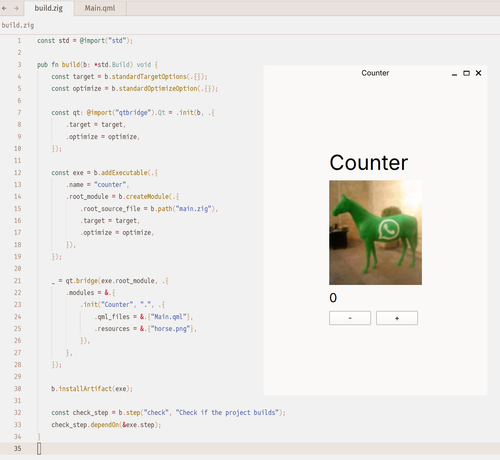Click the green horse image
This screenshot has width=500, height=460.
(x=375, y=233)
